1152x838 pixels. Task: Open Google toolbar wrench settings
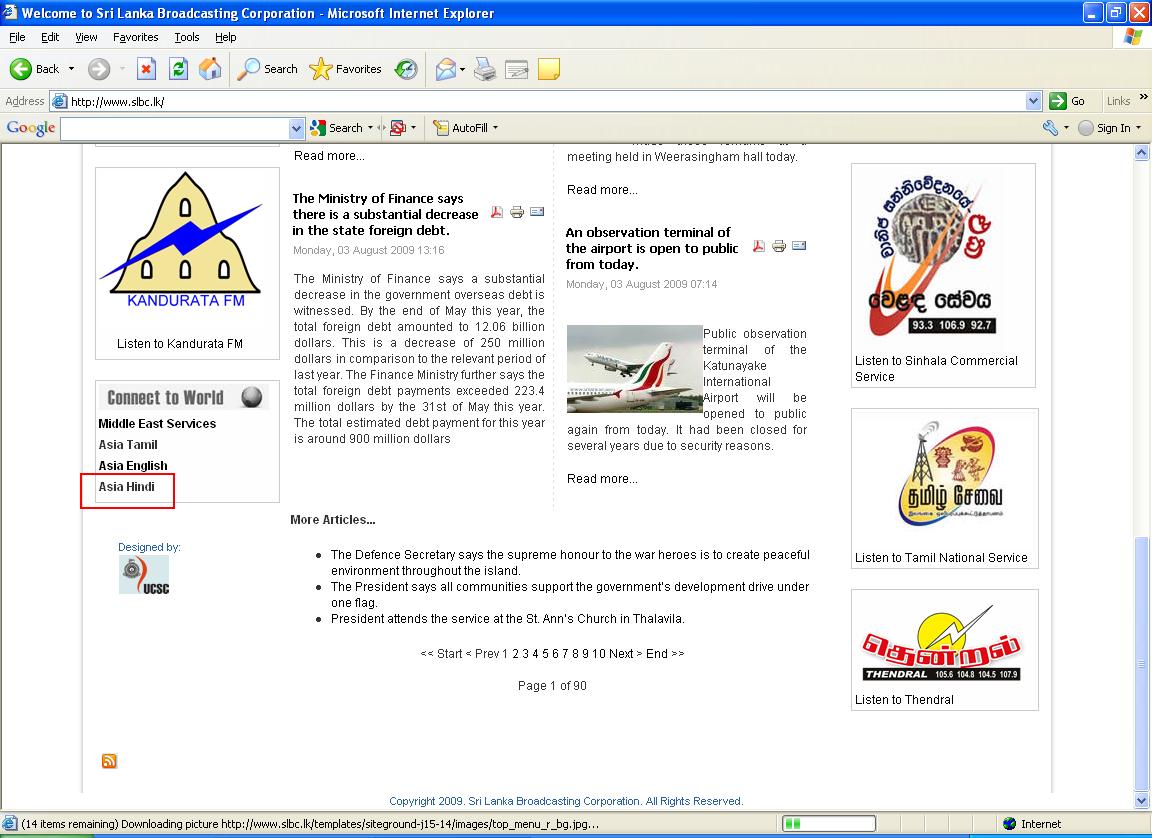(1051, 128)
